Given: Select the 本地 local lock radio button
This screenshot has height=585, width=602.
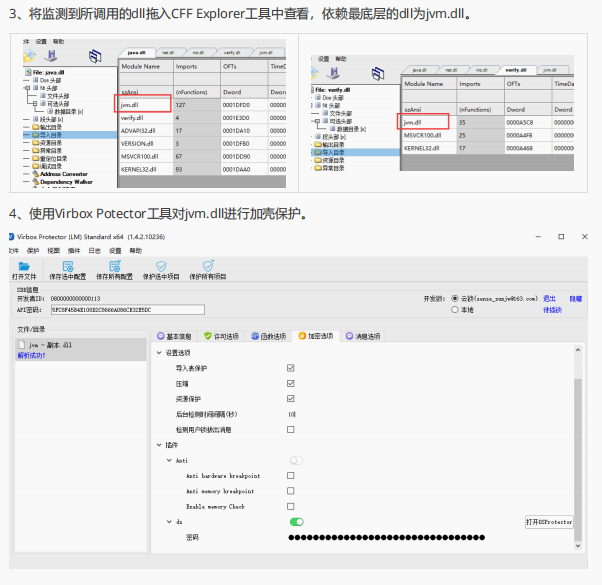Looking at the screenshot, I should pos(455,309).
